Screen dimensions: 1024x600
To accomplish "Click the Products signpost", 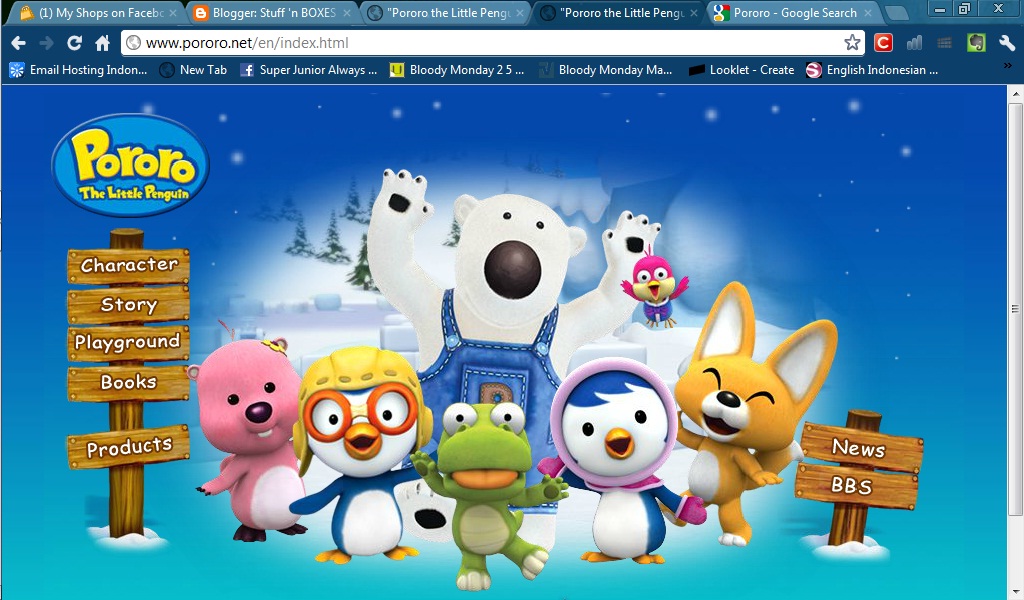I will pyautogui.click(x=126, y=447).
